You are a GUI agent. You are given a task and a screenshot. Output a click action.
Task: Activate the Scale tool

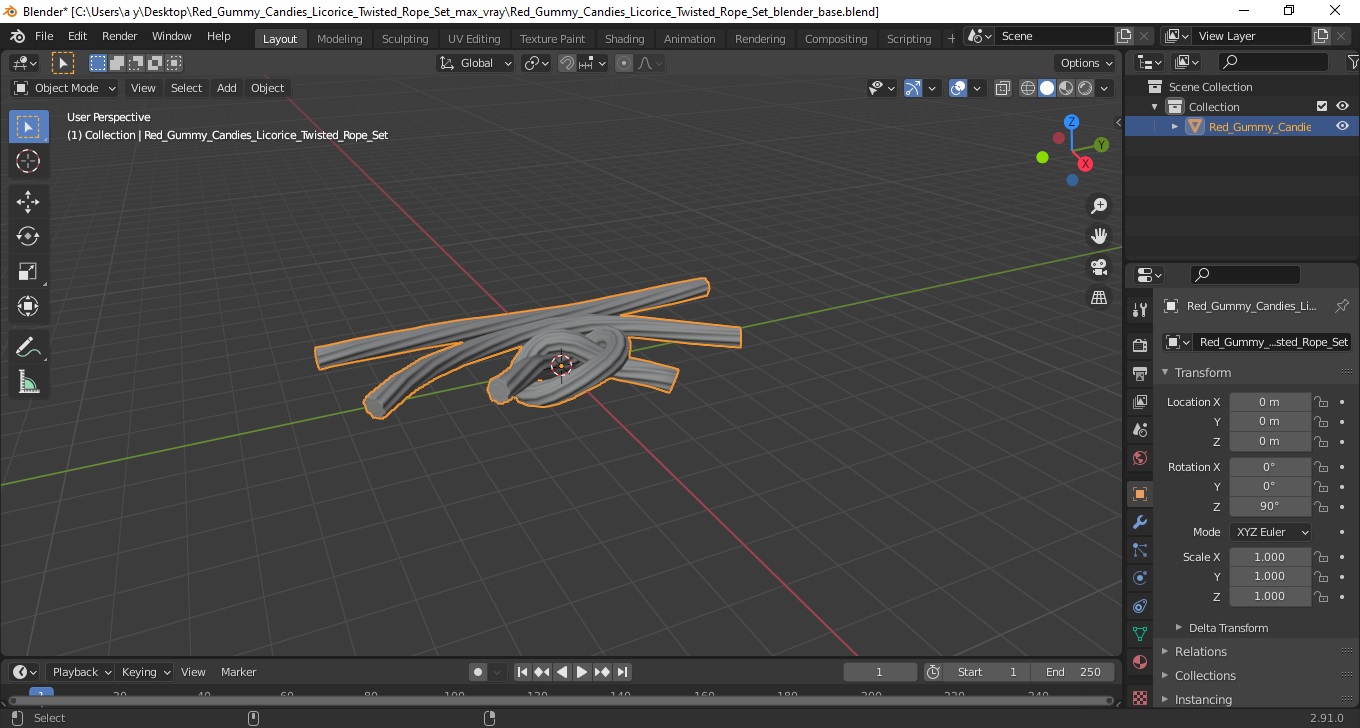(28, 272)
